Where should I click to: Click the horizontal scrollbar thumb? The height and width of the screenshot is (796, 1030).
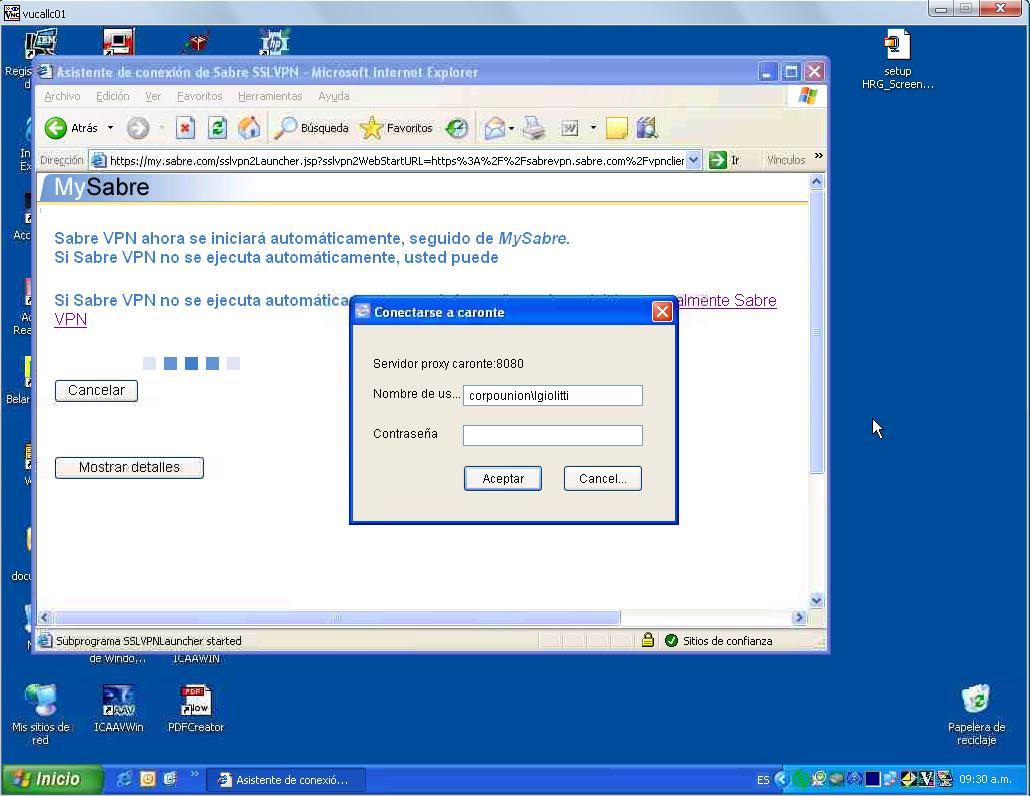coord(336,617)
